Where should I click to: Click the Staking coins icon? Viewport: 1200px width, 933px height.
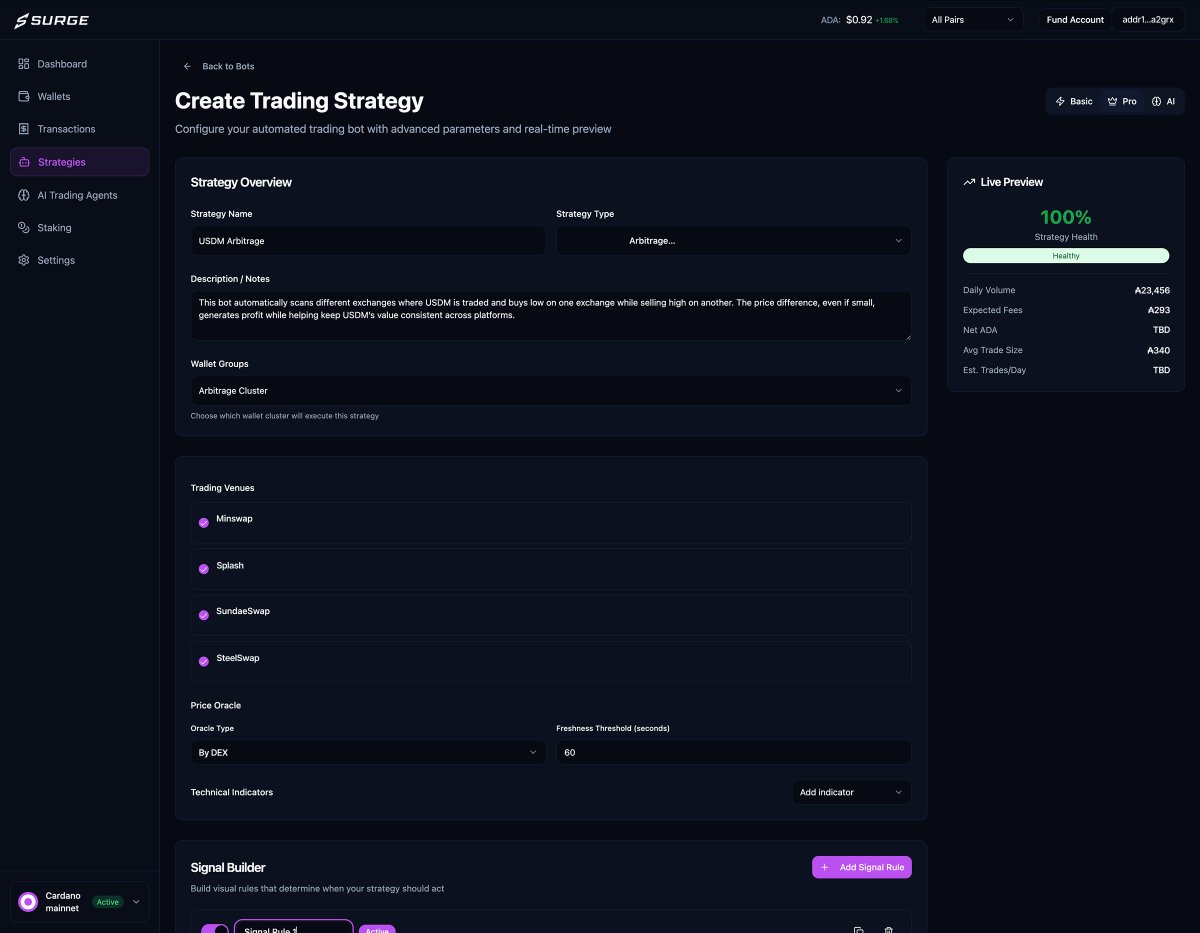[x=24, y=228]
